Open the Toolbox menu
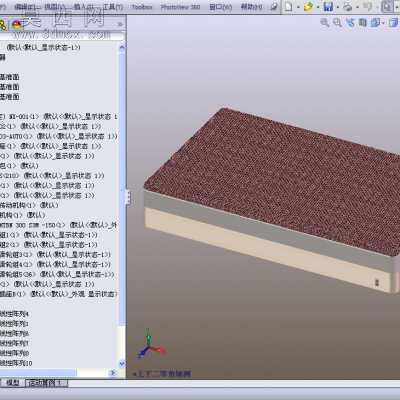 (142, 7)
